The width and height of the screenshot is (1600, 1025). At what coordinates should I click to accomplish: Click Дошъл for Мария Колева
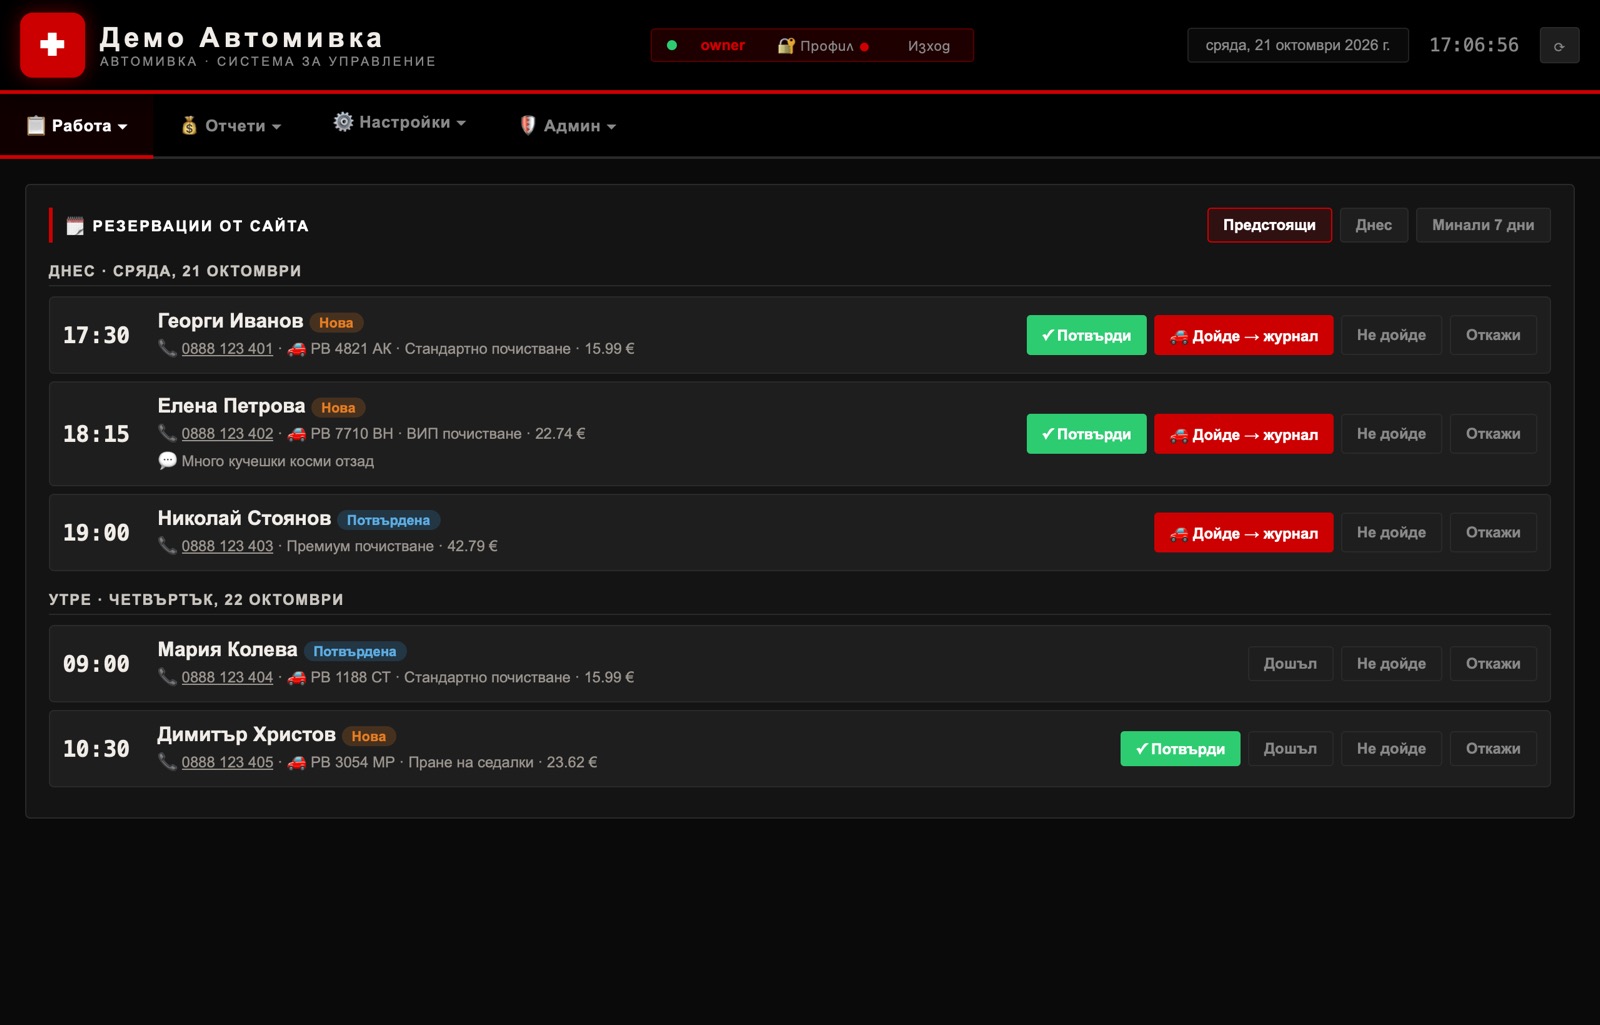click(x=1290, y=663)
